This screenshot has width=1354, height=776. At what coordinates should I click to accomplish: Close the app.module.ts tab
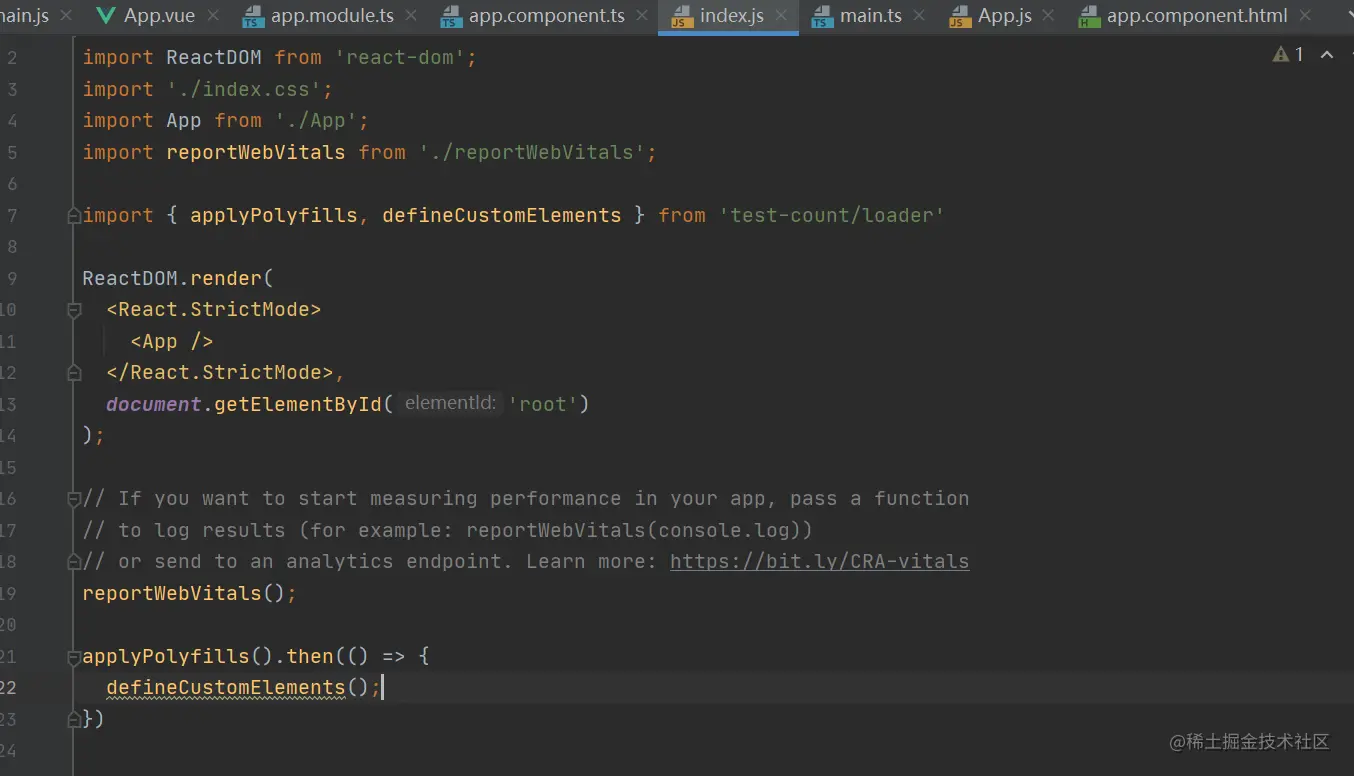click(412, 16)
